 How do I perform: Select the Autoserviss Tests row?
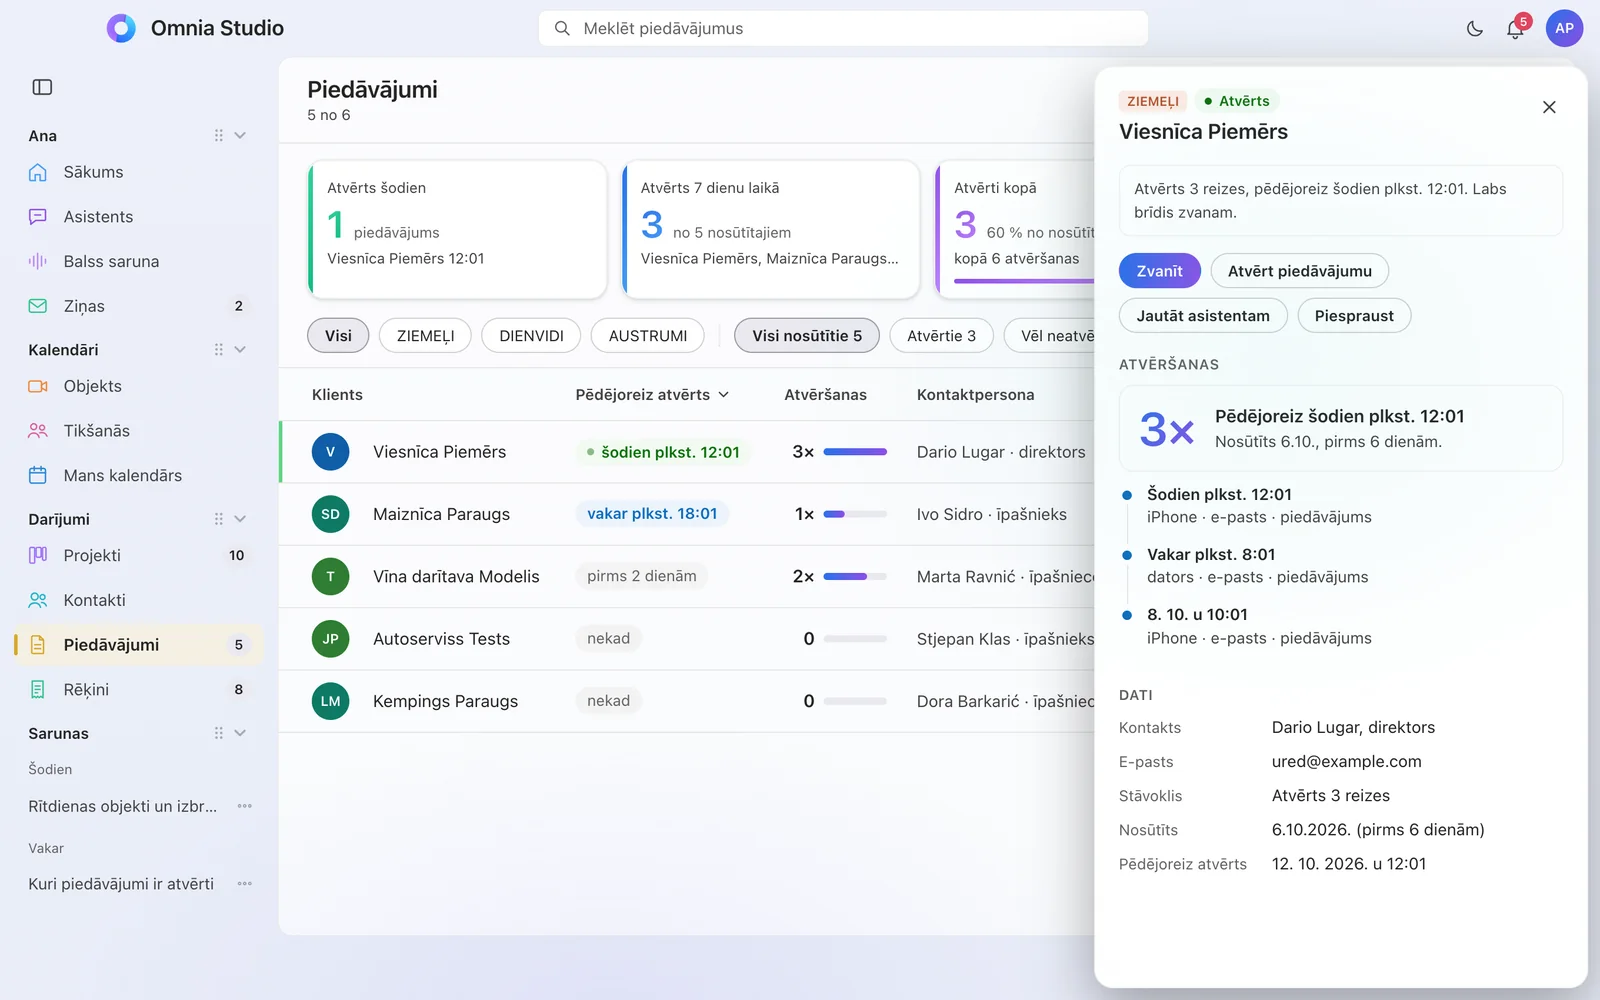(x=687, y=639)
